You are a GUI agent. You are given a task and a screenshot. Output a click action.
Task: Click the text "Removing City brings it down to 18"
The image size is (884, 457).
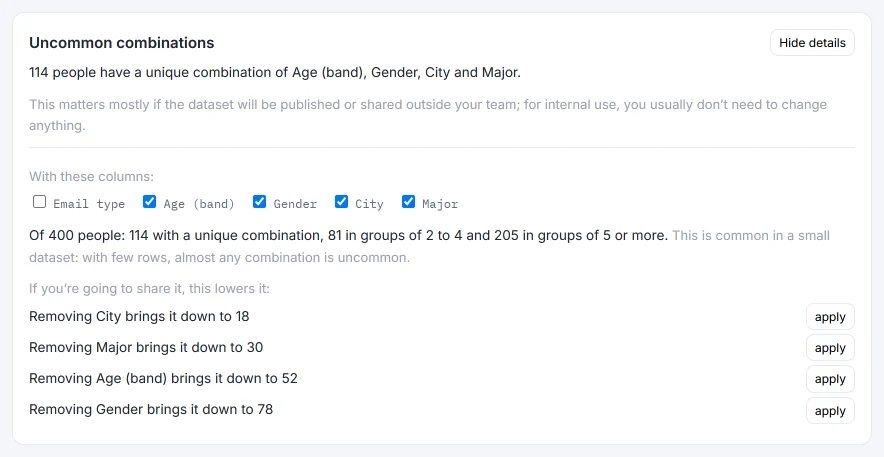pyautogui.click(x=139, y=316)
